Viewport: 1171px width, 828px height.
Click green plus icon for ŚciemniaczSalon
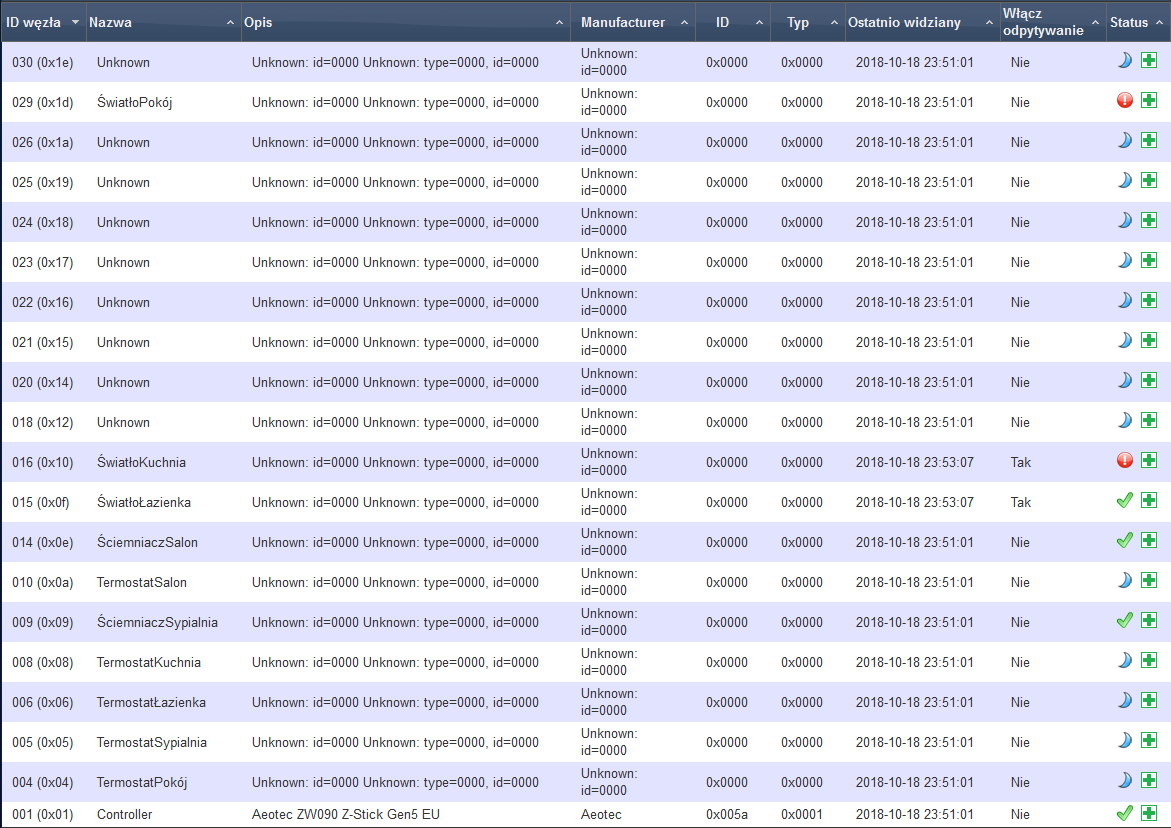coord(1149,540)
